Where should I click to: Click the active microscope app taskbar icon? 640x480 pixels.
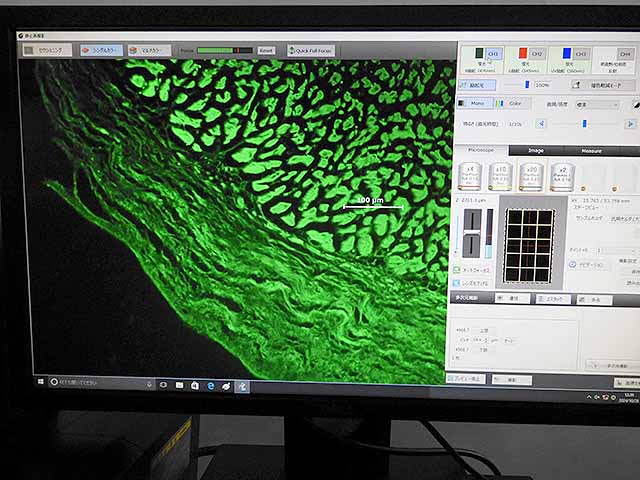pyautogui.click(x=242, y=387)
